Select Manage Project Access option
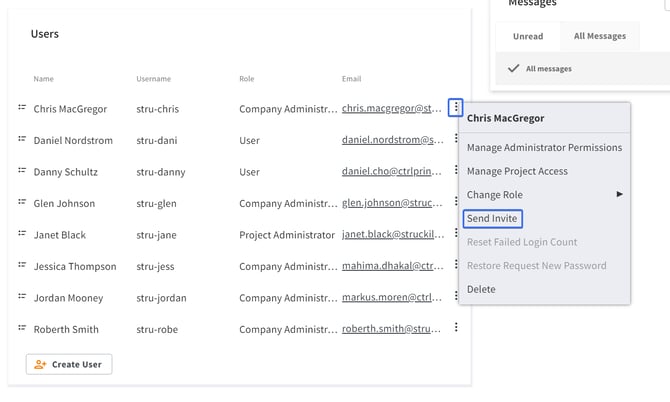This screenshot has height=402, width=670. [517, 171]
